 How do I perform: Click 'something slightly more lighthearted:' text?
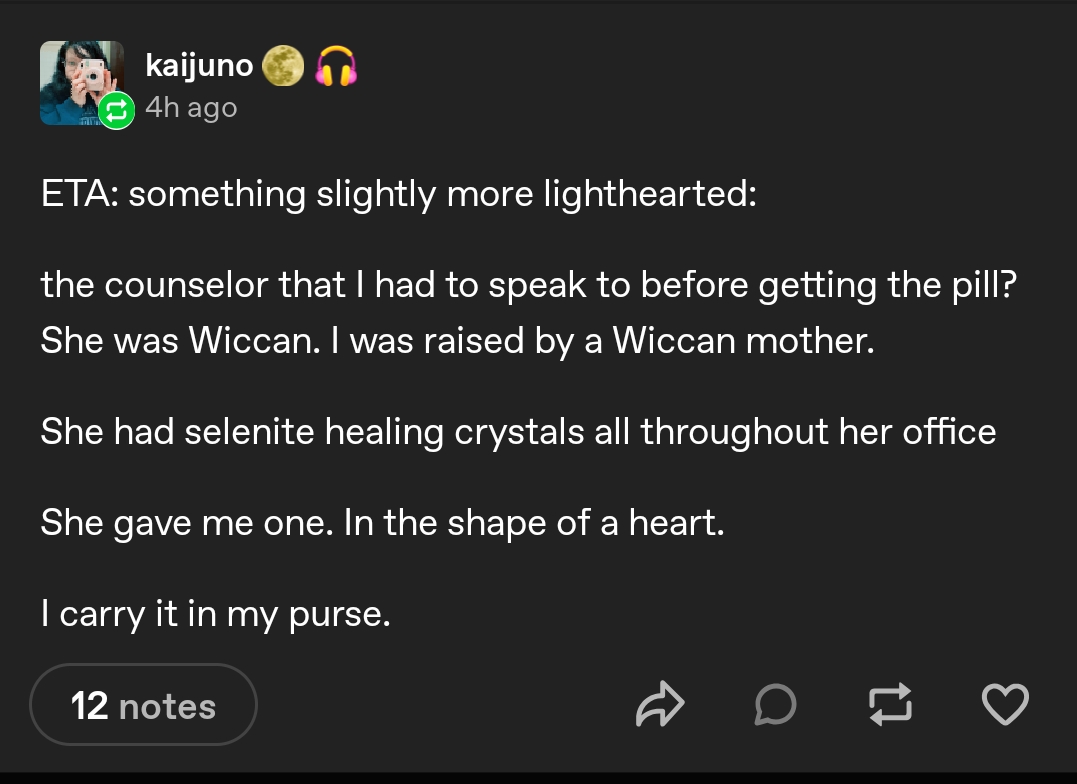pos(442,194)
